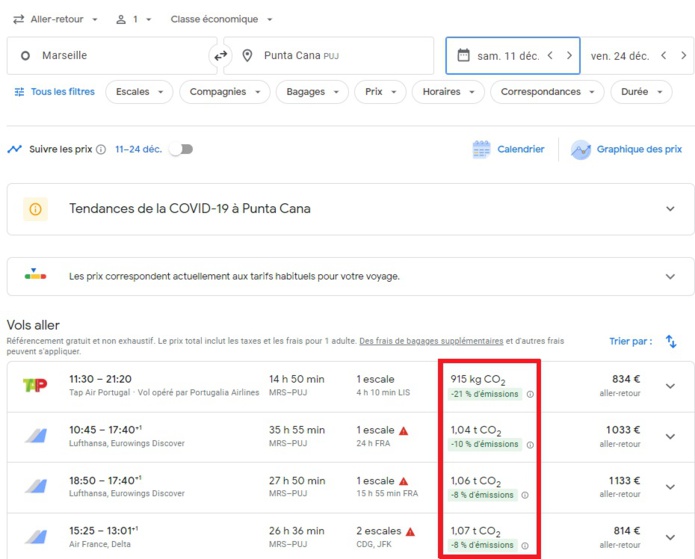Screen dimensions: 695x559
Task: Click the calendar icon in departure date field
Action: coord(463,55)
